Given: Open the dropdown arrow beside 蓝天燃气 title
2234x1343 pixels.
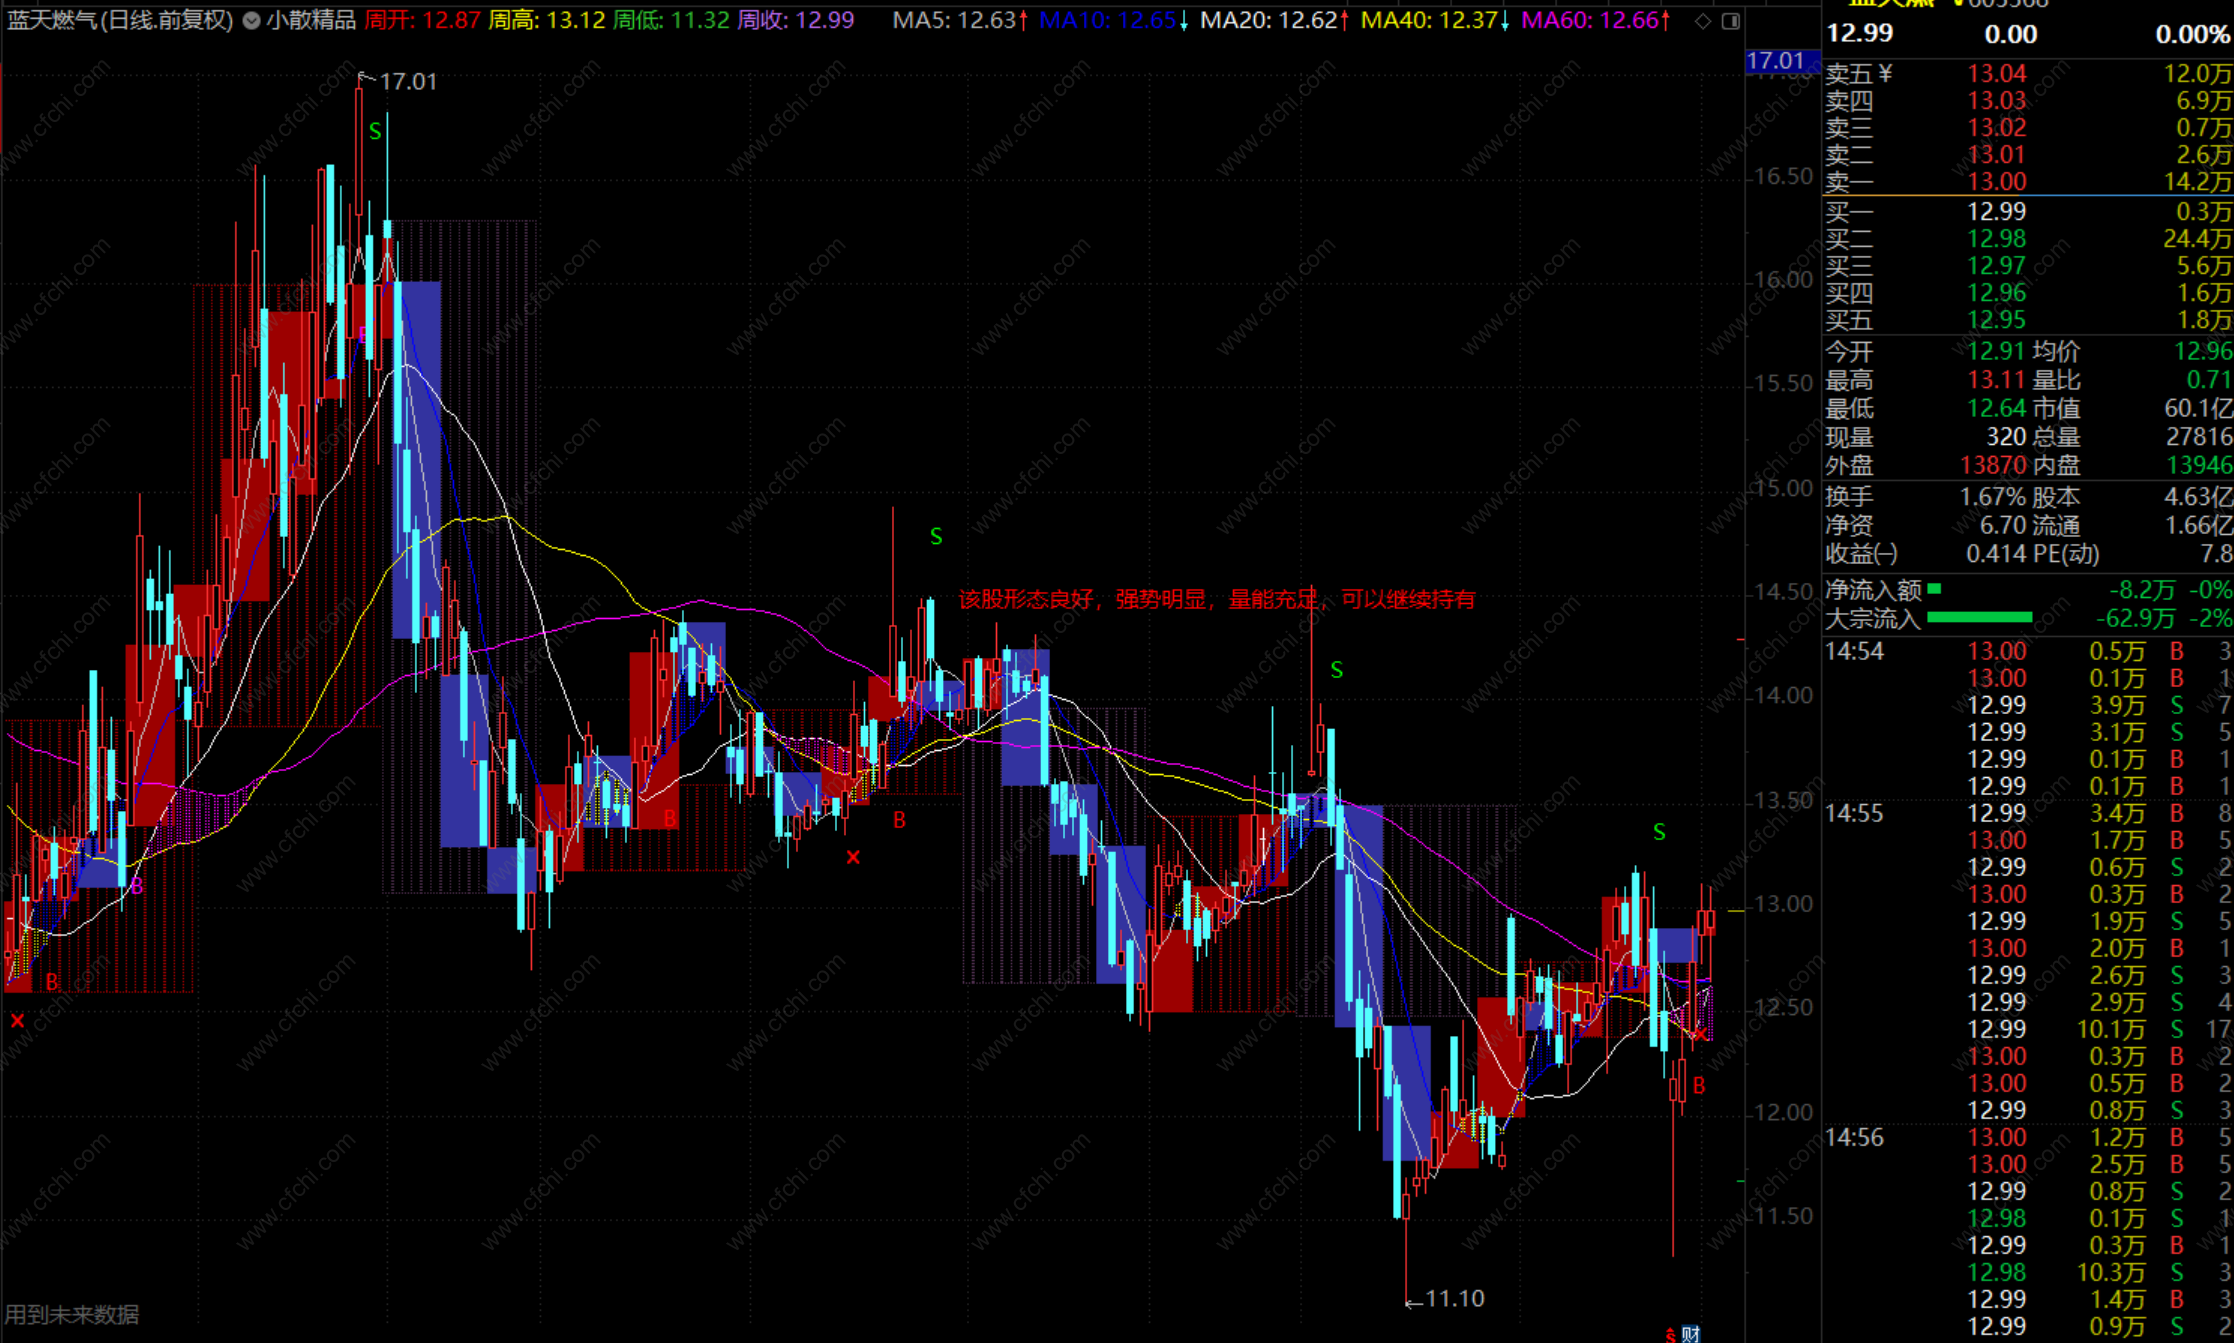Looking at the screenshot, I should click(x=251, y=20).
